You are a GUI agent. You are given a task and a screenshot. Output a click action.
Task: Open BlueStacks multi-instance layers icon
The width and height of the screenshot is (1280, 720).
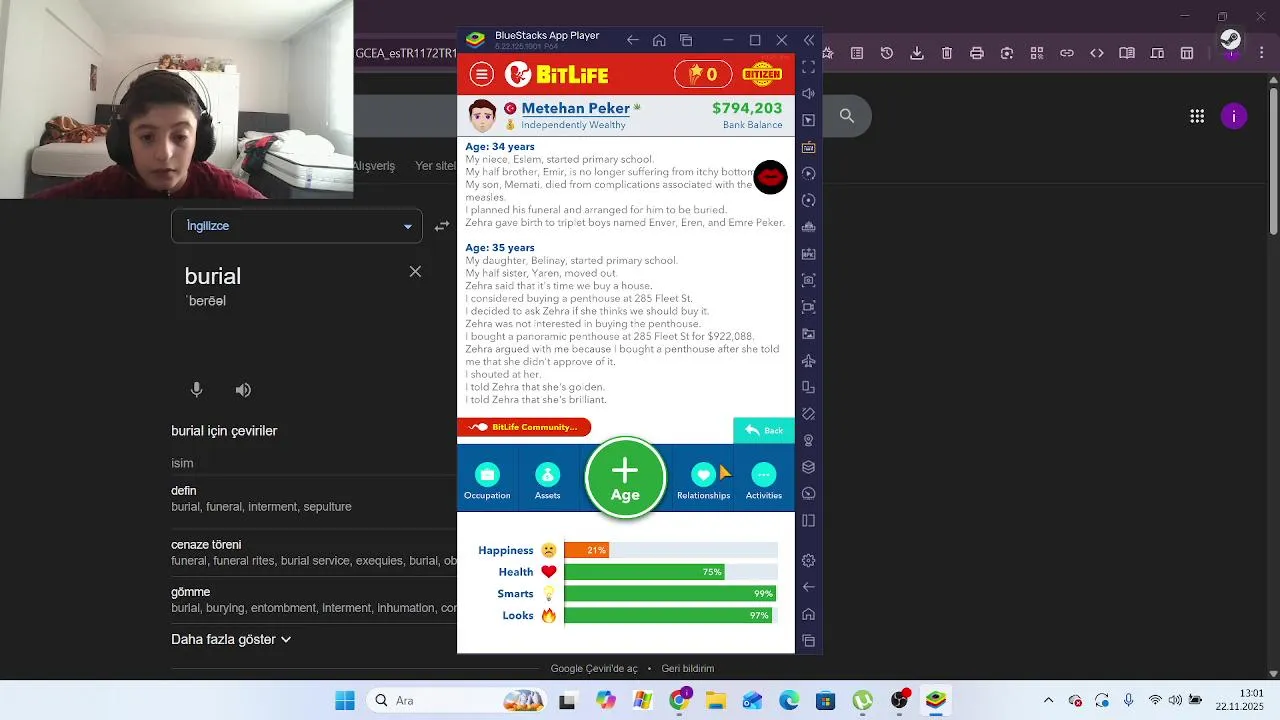[x=809, y=467]
